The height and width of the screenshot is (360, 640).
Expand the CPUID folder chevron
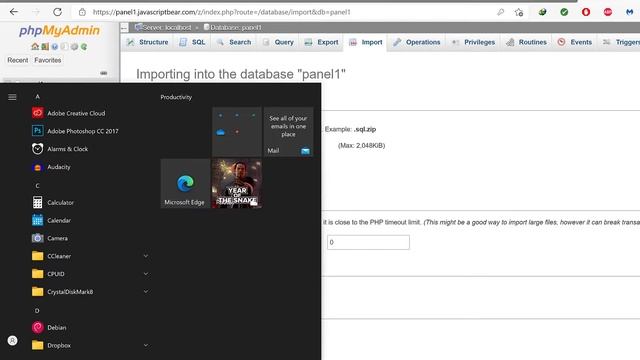tap(146, 274)
